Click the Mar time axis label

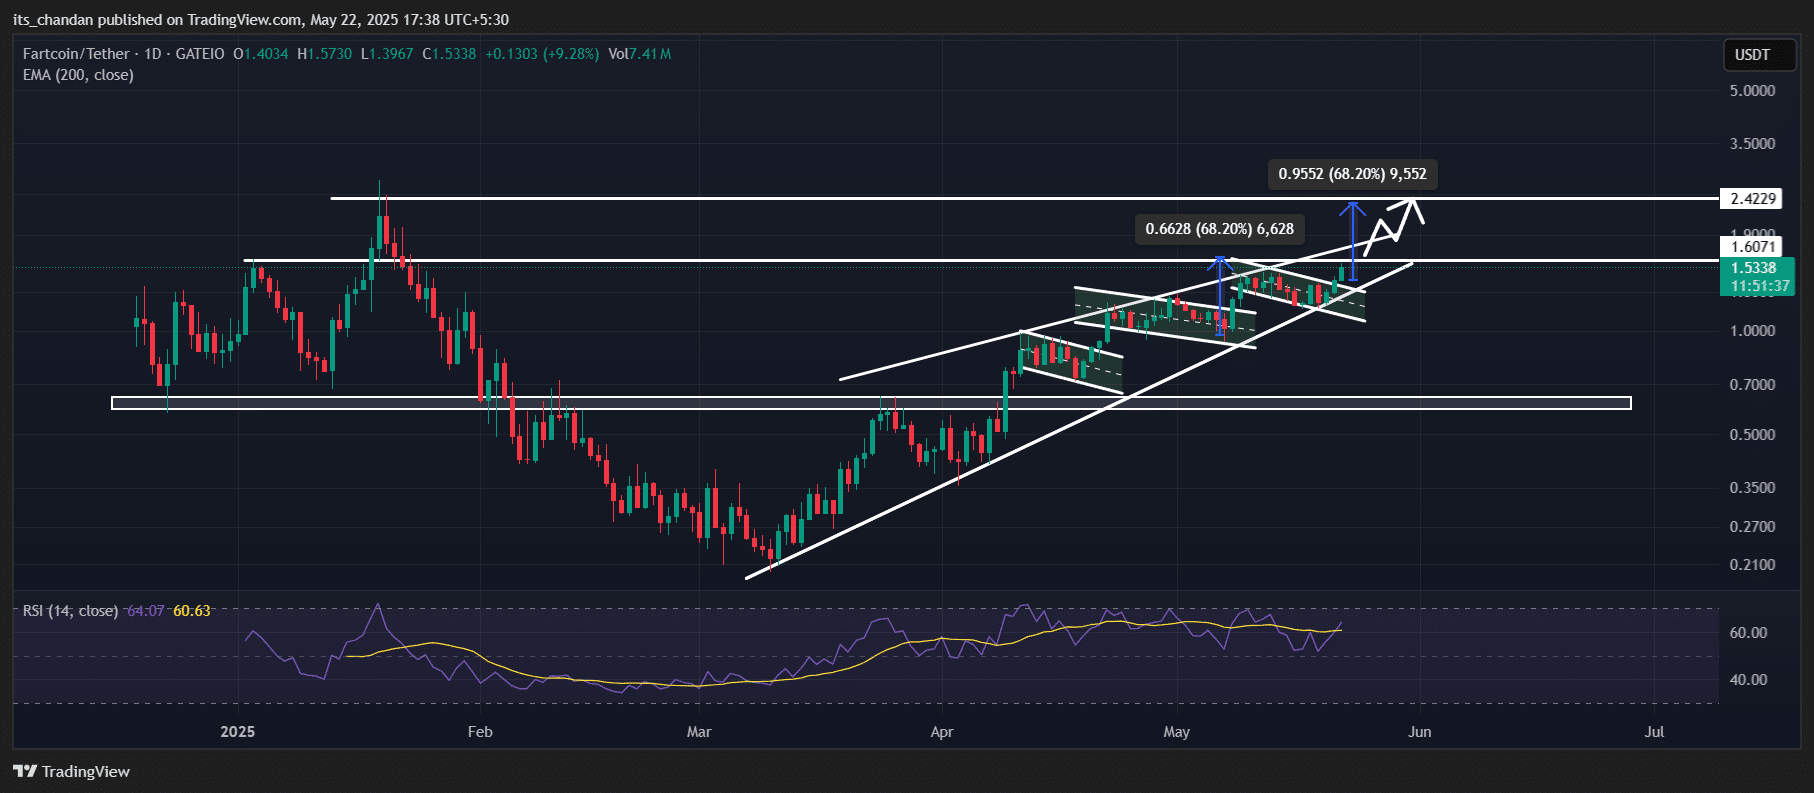coord(699,732)
